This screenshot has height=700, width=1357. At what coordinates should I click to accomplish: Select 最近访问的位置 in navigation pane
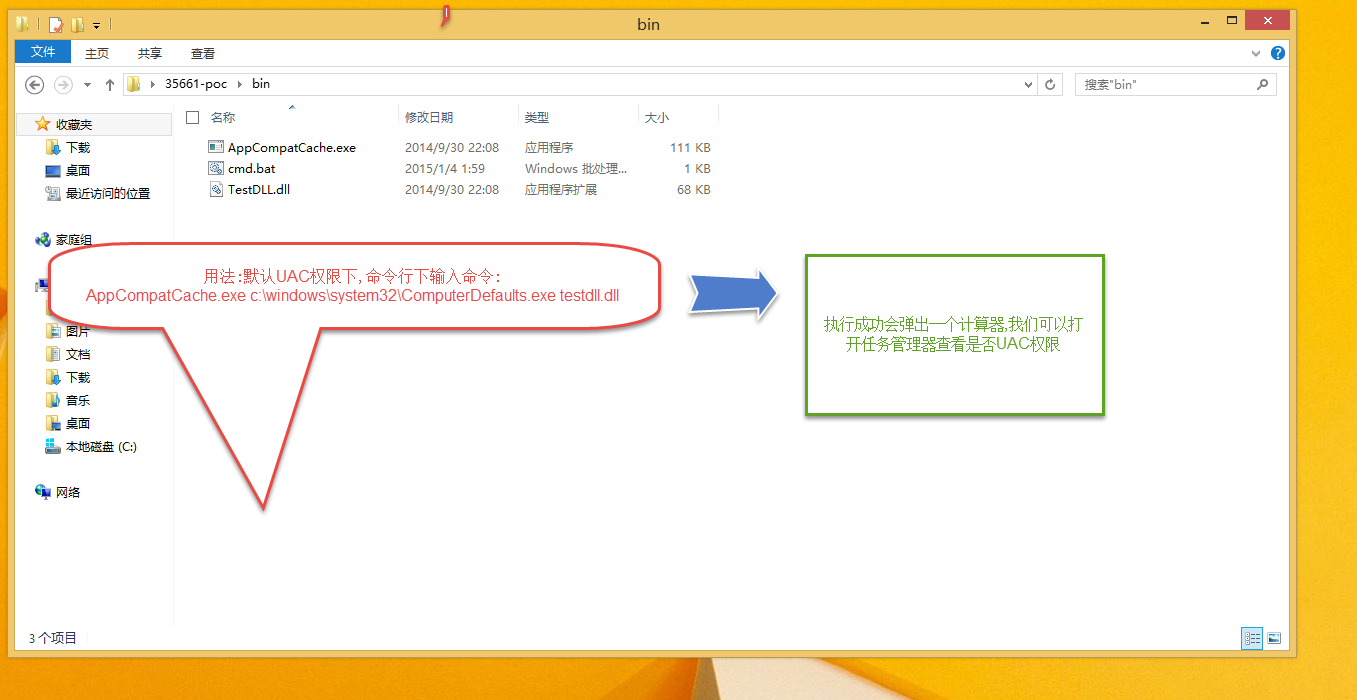[x=108, y=194]
